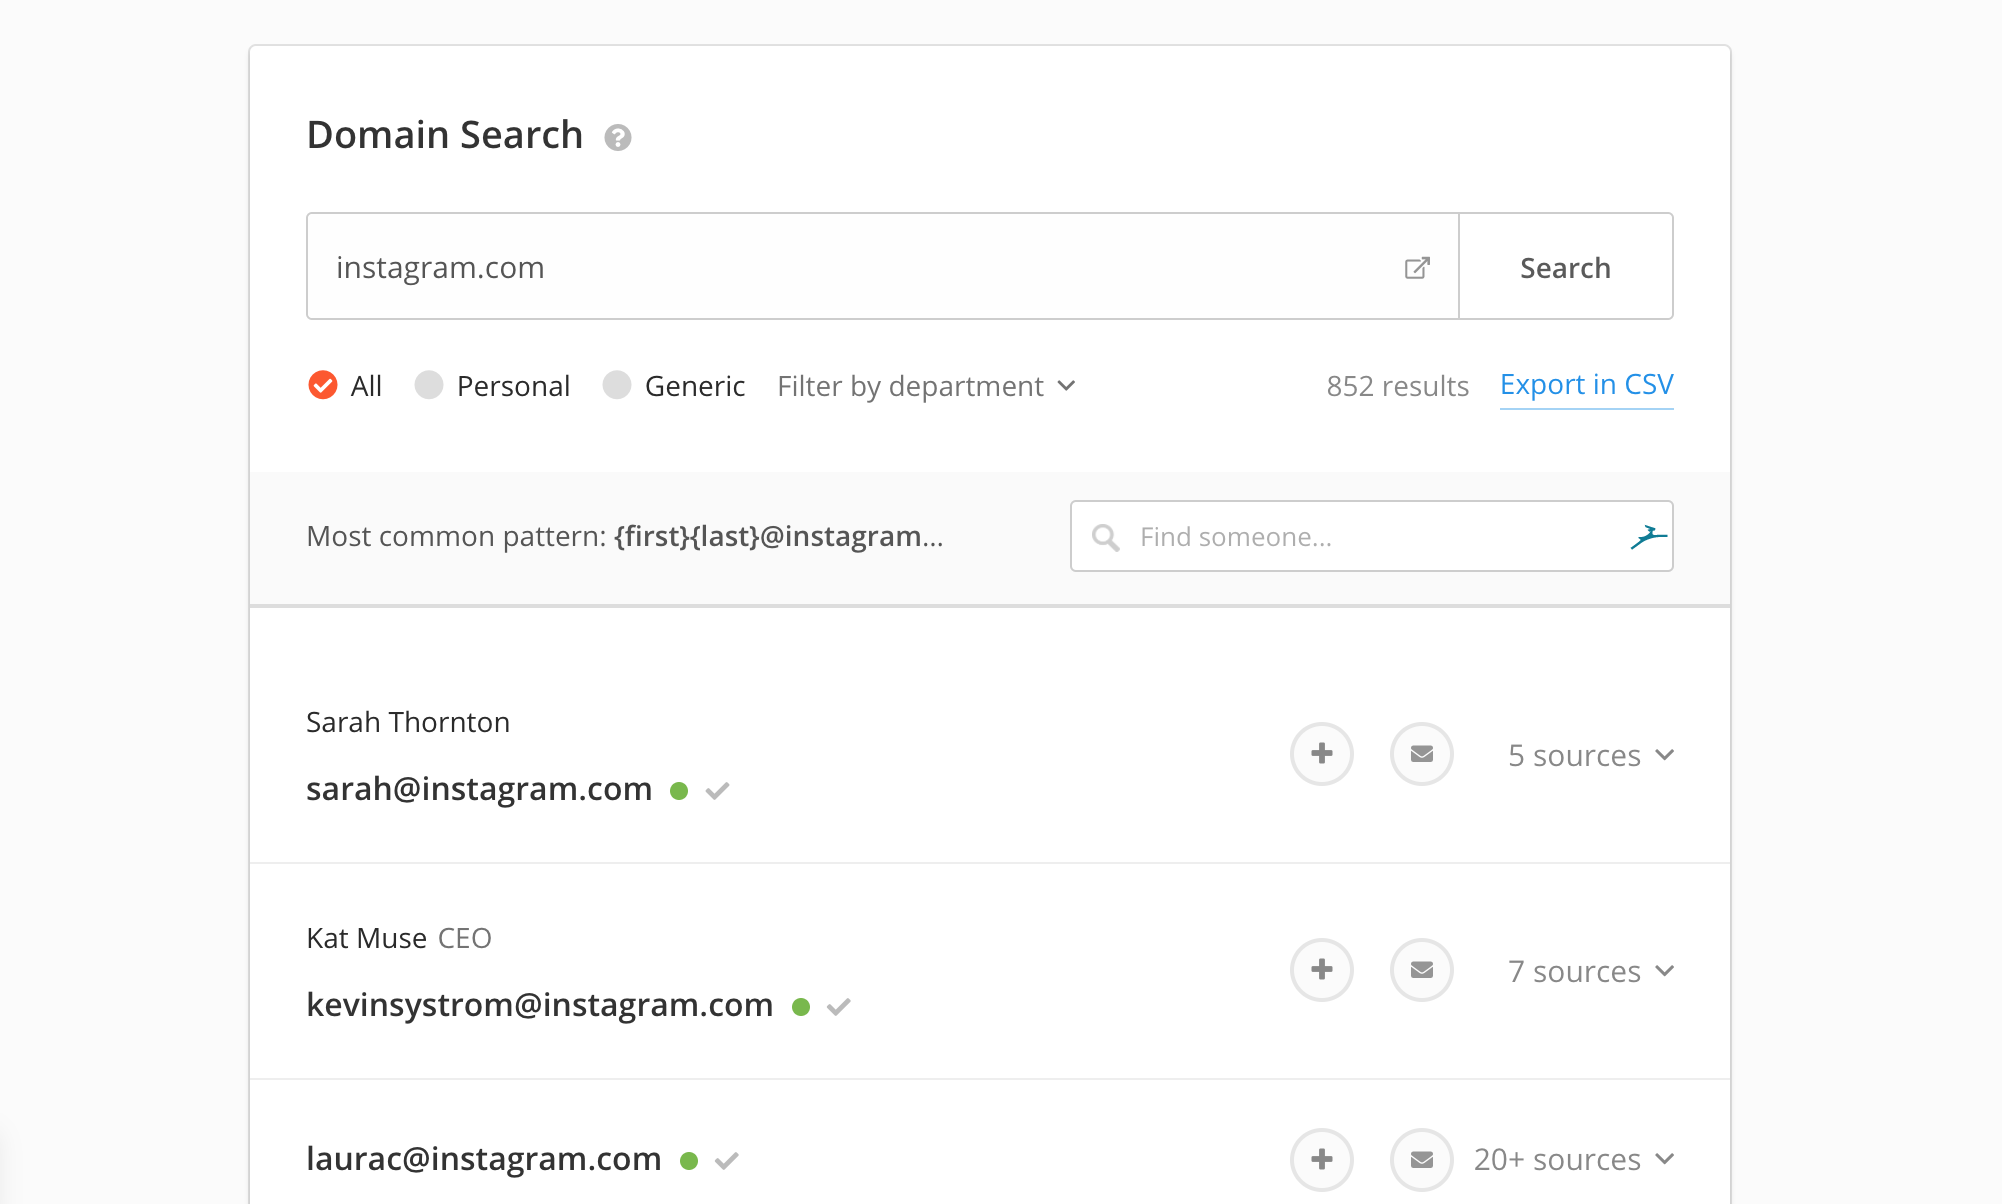2002x1204 pixels.
Task: Expand 20+ sources for laurac
Action: pos(1573,1159)
